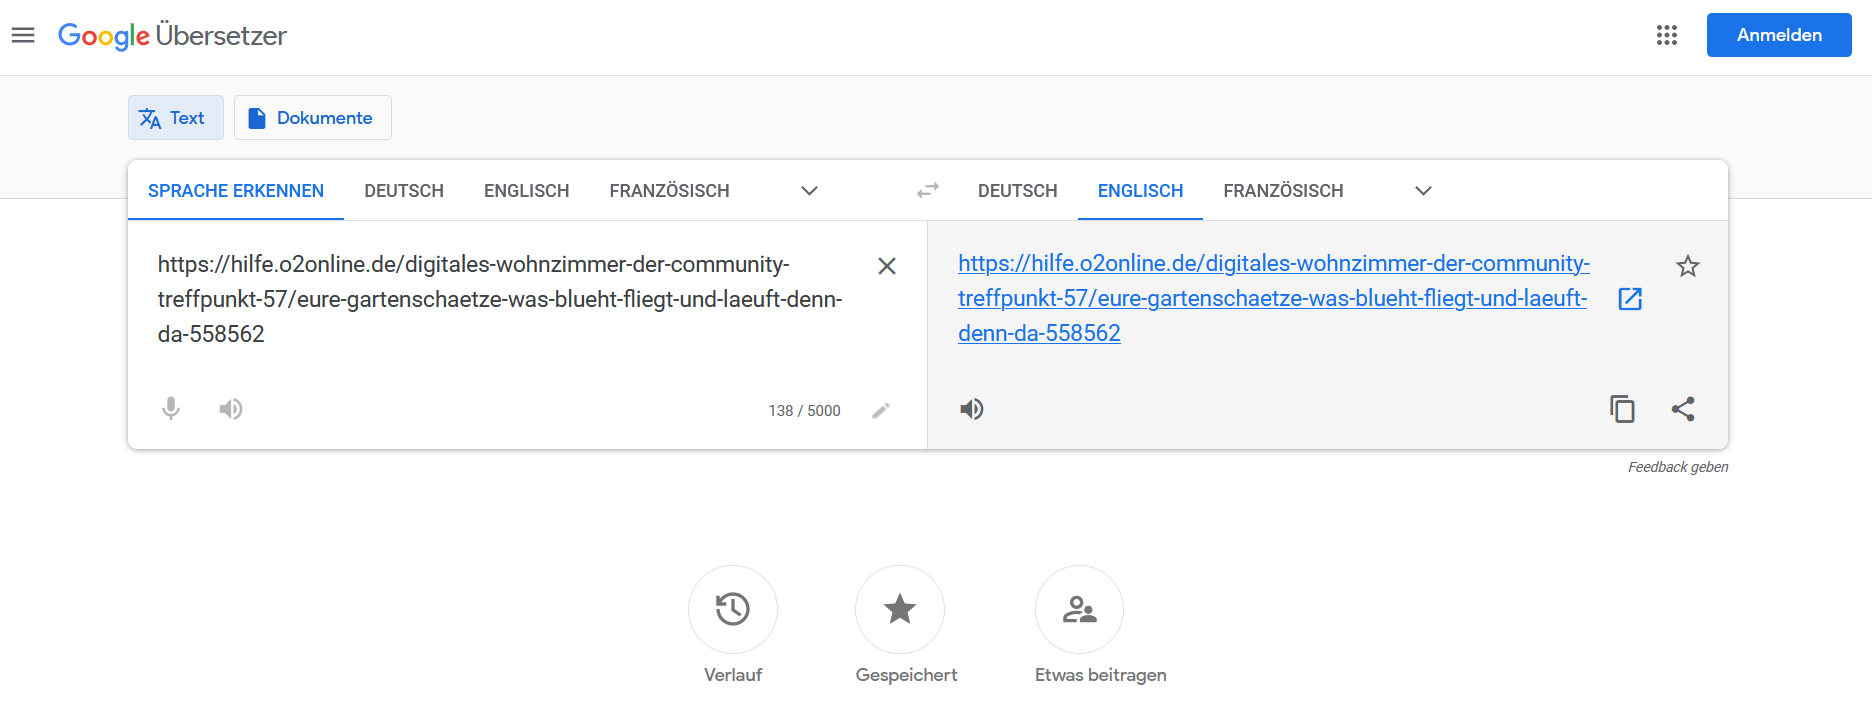Screen dimensions: 1872x701
Task: Open the Gespeichert saved translations
Action: pos(900,609)
